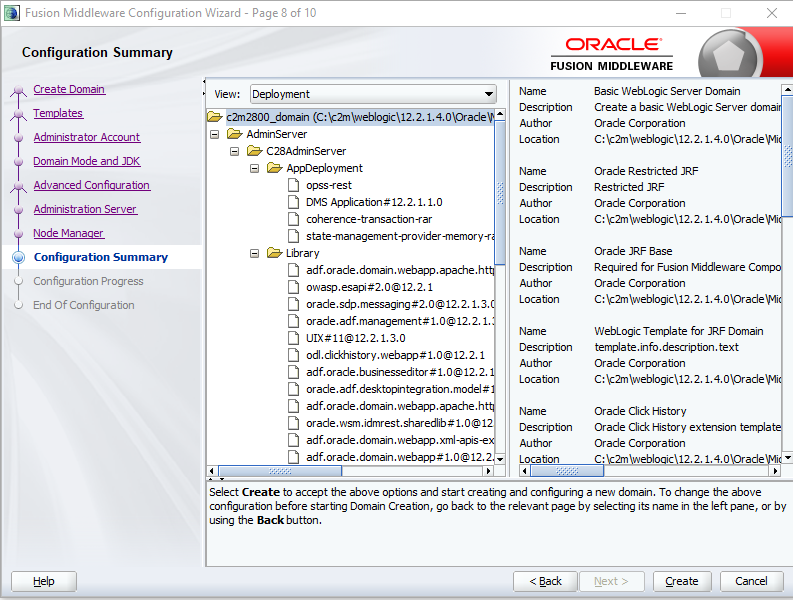Click the UIX#11 file icon
This screenshot has height=600, width=793.
click(293, 338)
